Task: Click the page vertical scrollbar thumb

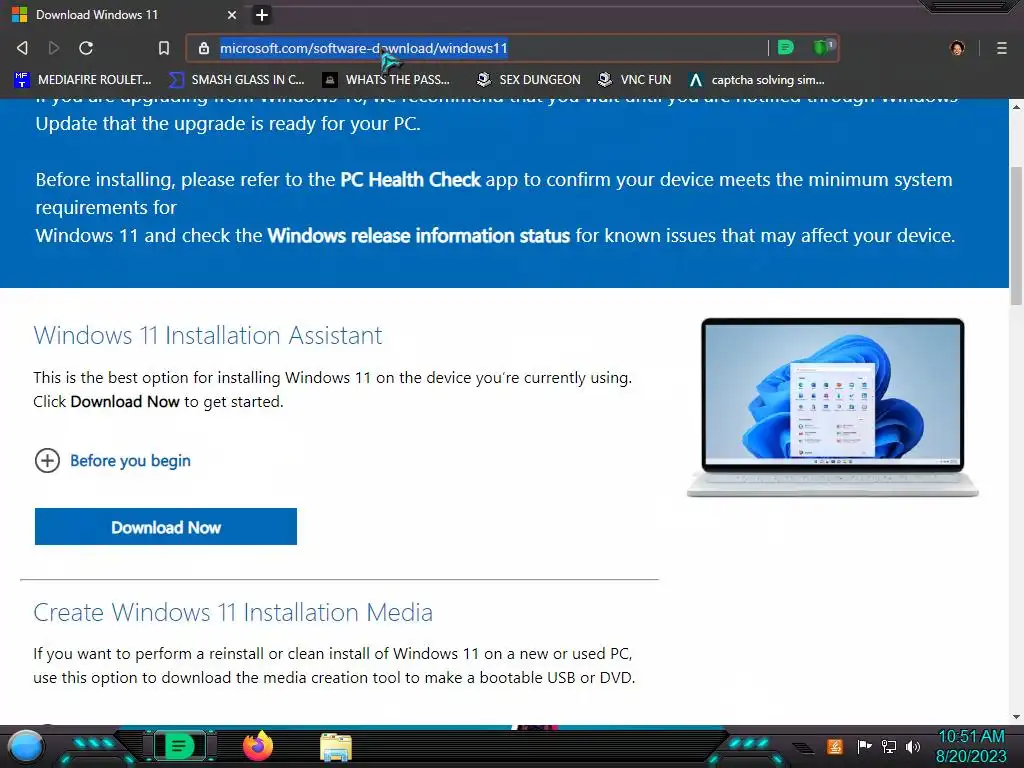Action: 1016,236
